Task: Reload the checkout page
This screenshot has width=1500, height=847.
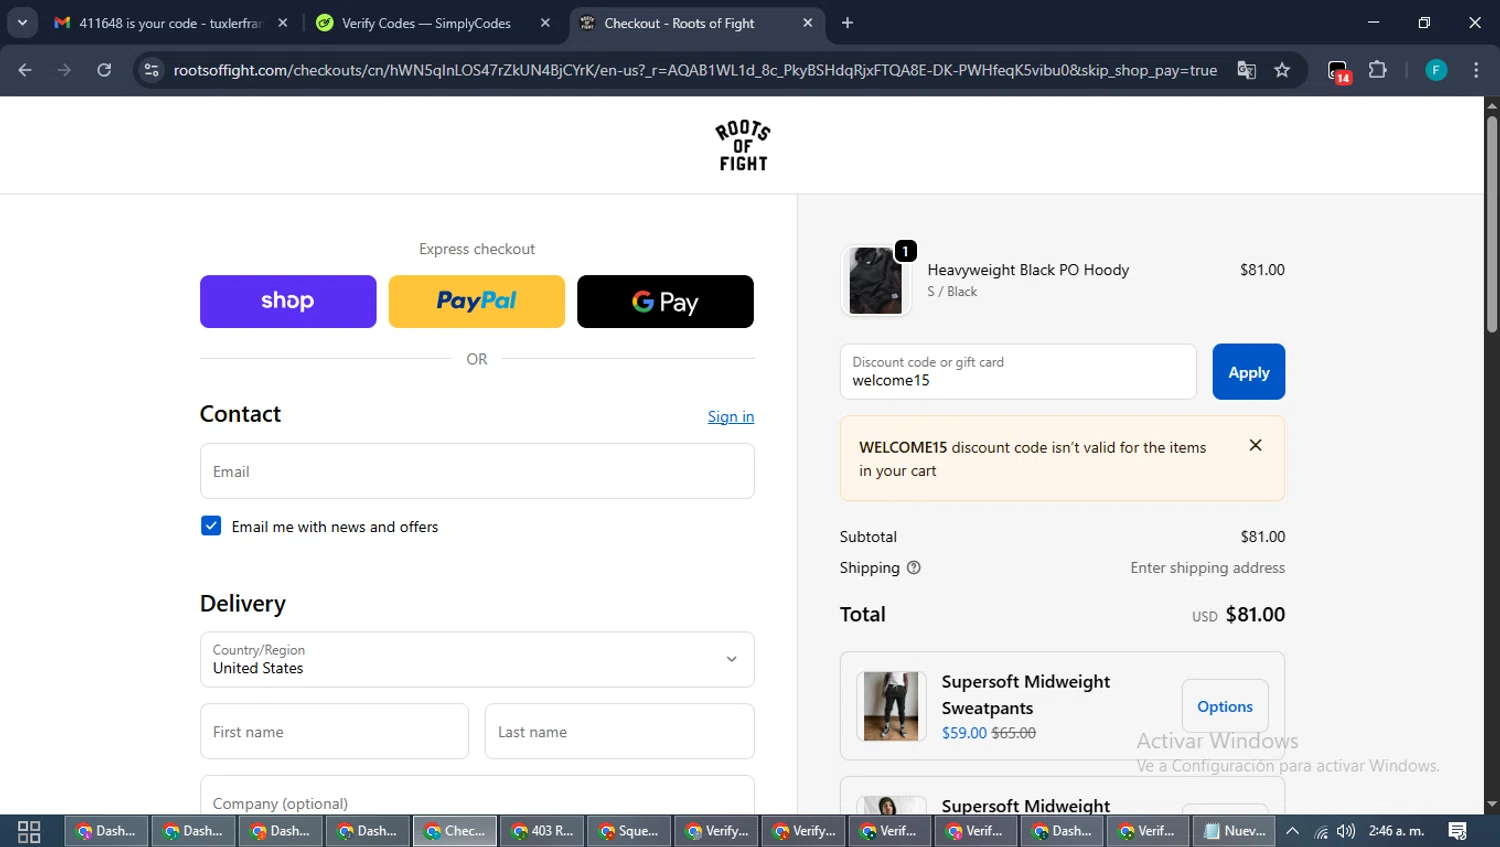Action: click(x=104, y=70)
